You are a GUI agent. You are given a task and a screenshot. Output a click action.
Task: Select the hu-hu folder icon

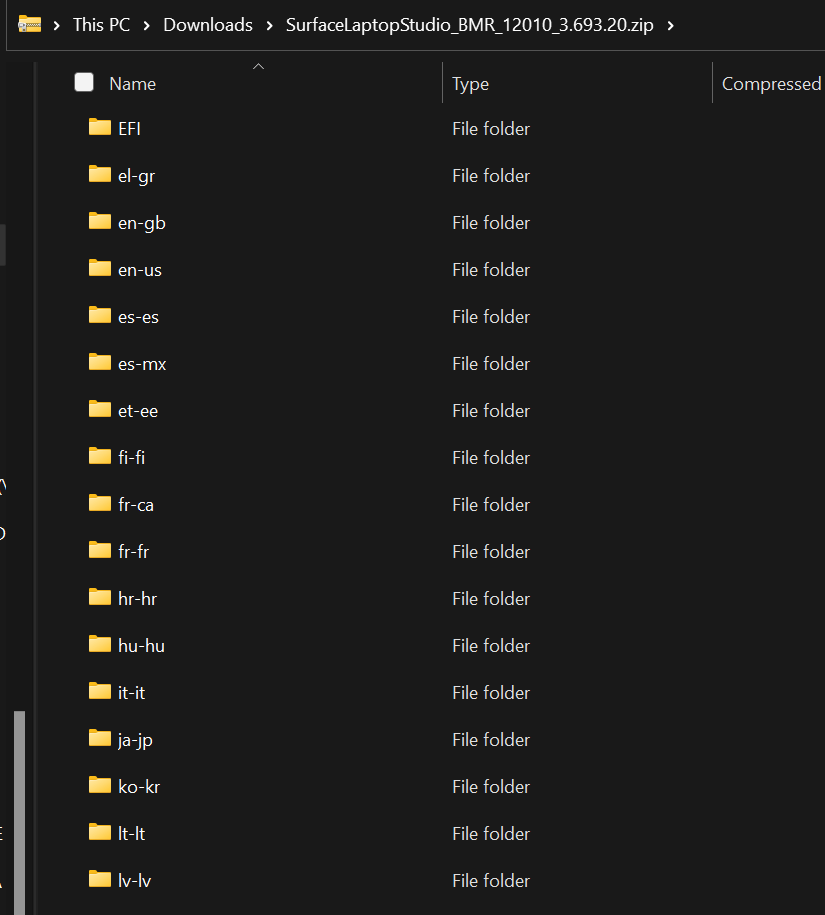coord(100,644)
